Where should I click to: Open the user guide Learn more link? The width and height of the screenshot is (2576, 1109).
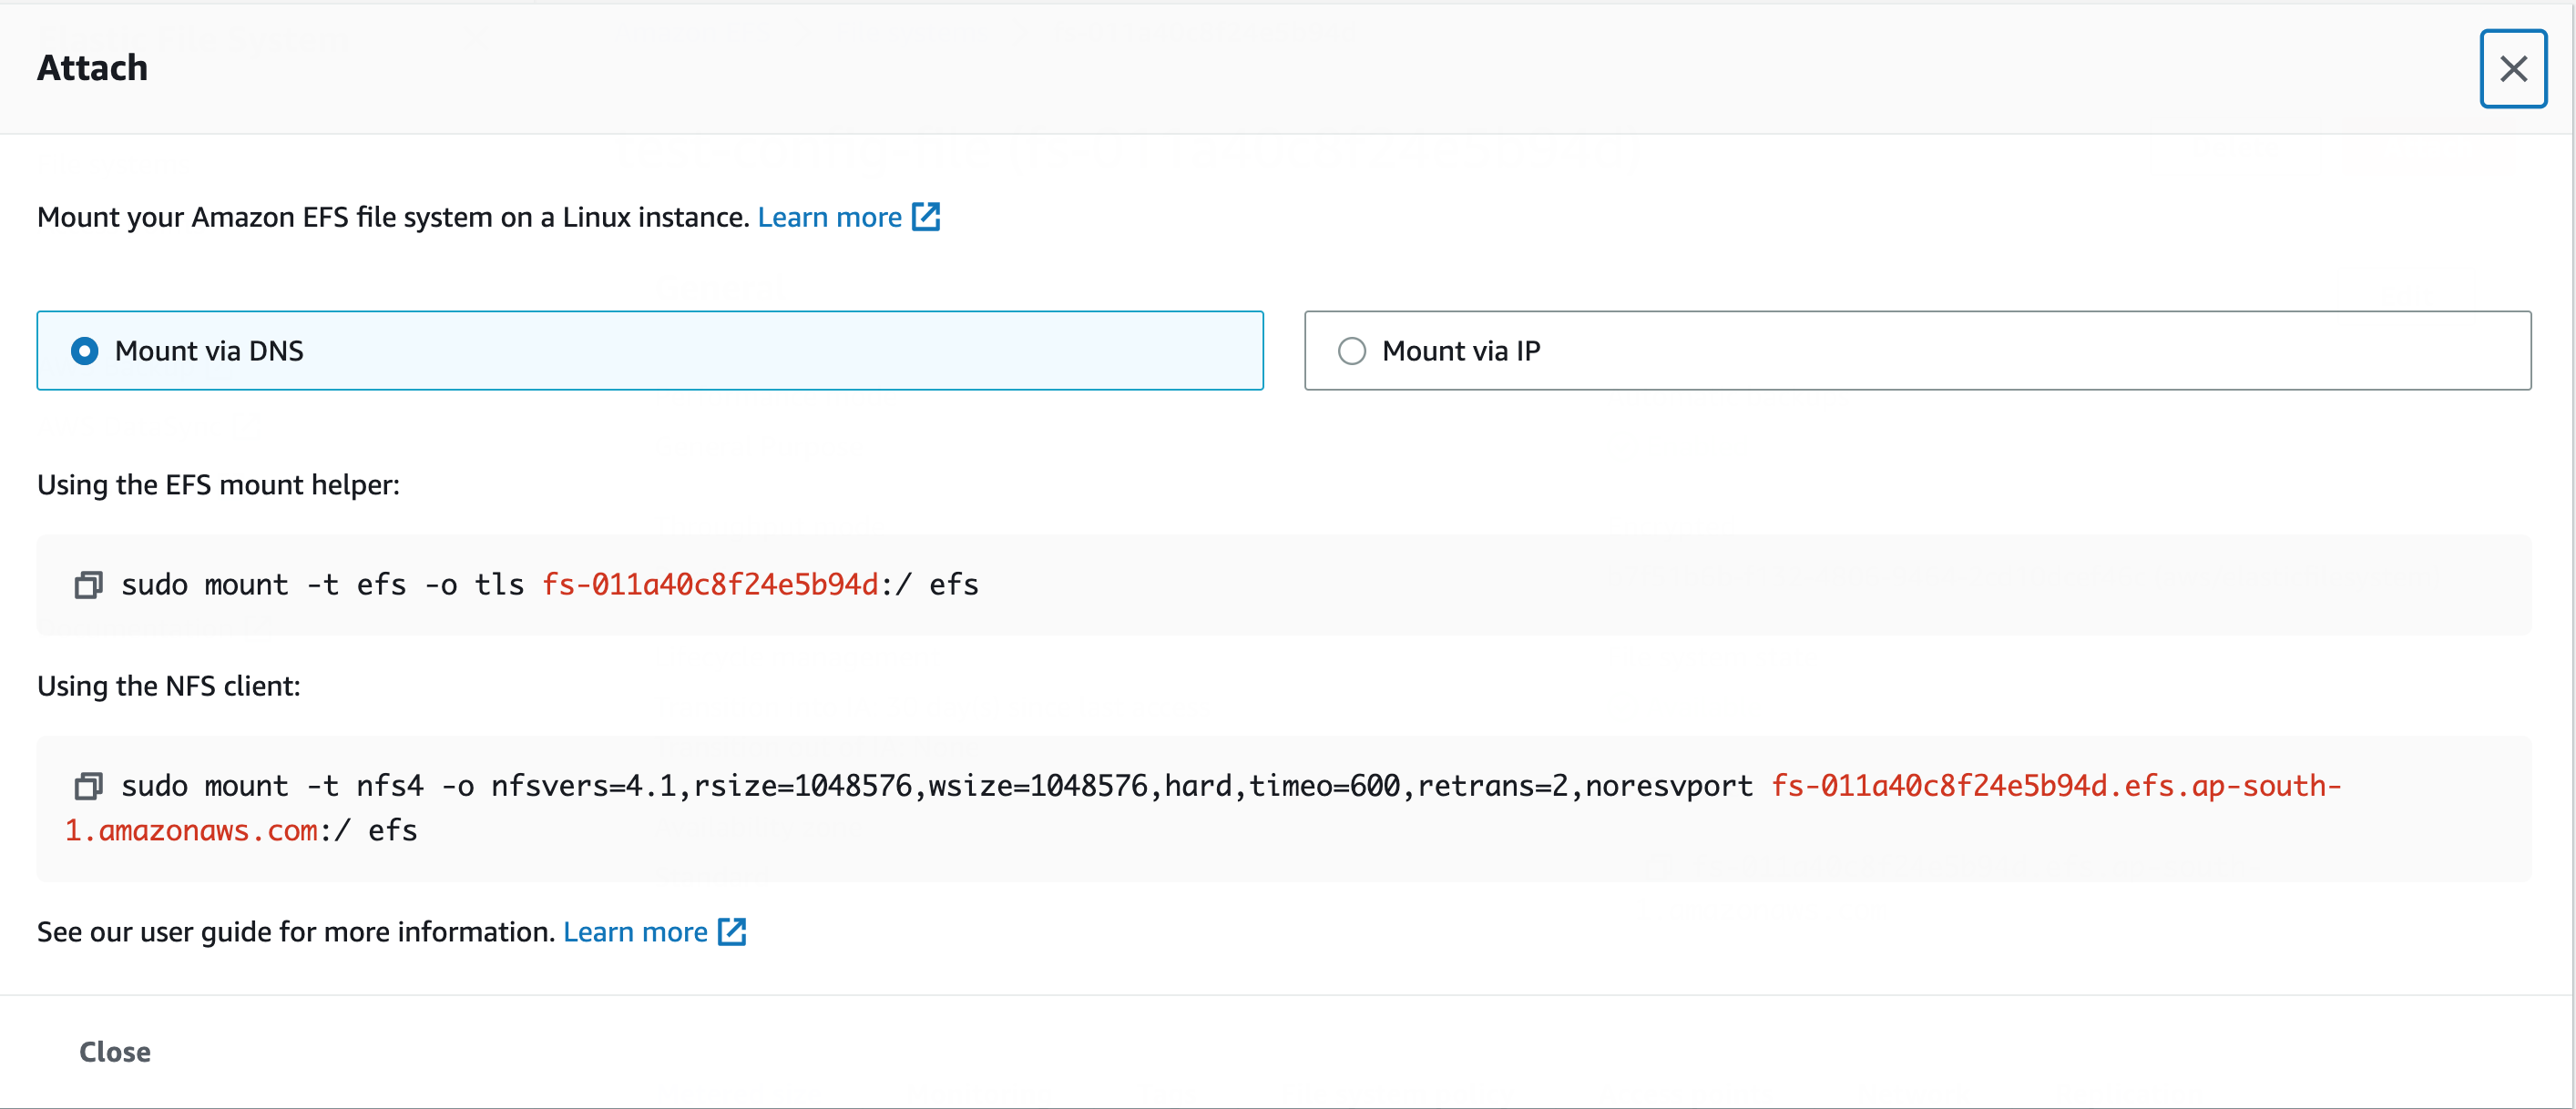click(x=635, y=932)
